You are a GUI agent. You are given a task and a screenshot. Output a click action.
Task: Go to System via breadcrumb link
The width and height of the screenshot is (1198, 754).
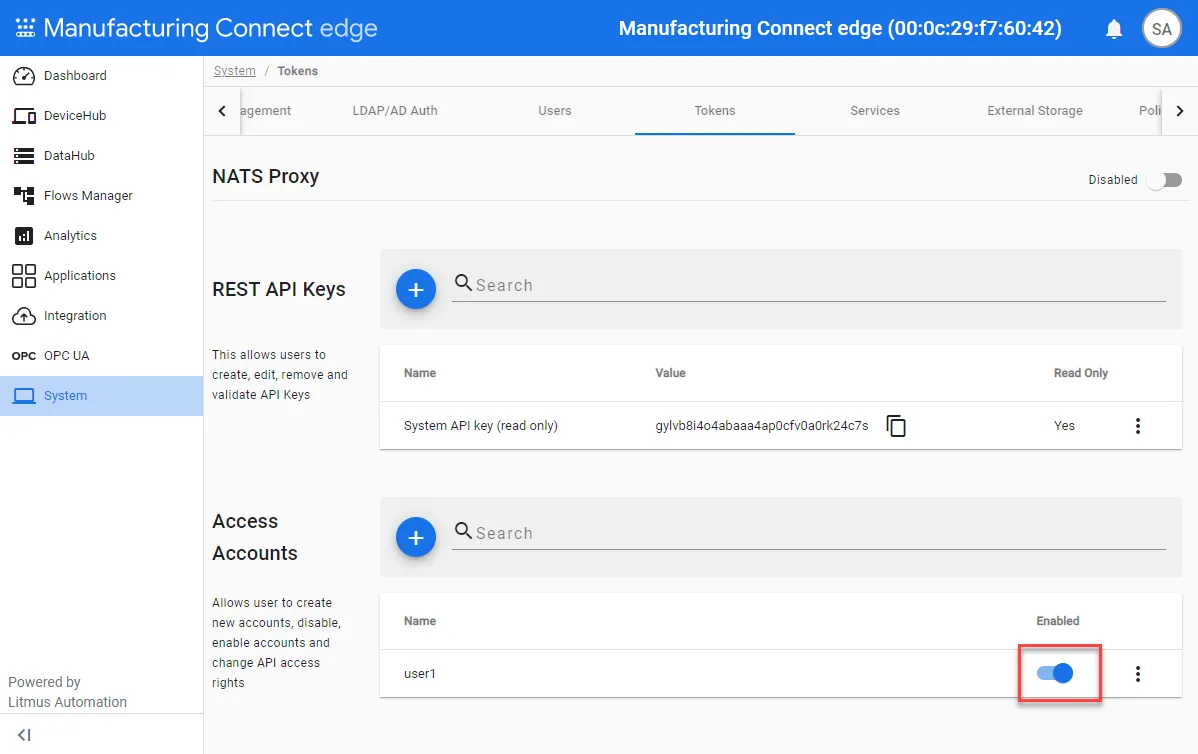pos(235,71)
